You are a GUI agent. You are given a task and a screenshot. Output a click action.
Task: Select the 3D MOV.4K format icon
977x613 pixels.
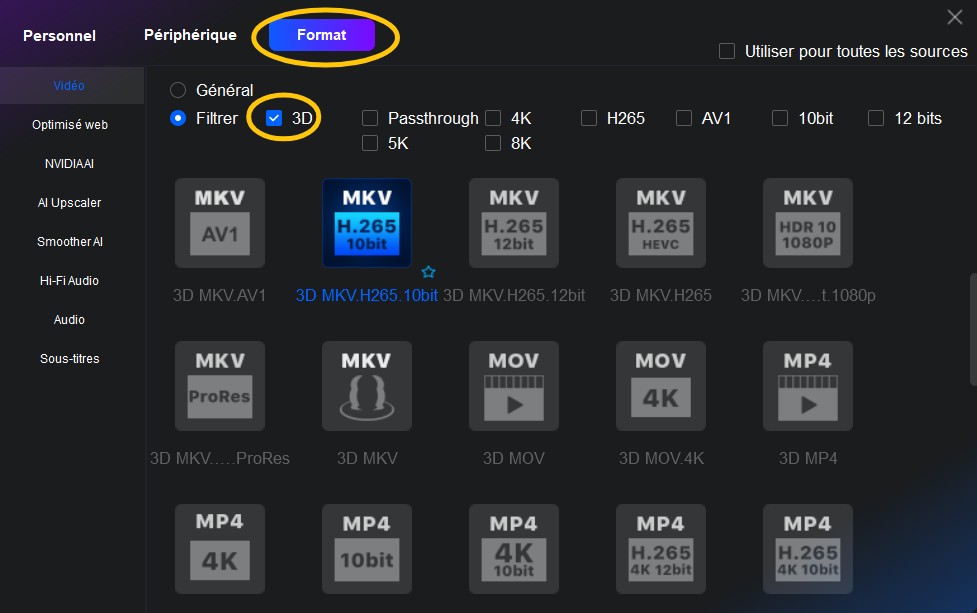click(x=661, y=386)
